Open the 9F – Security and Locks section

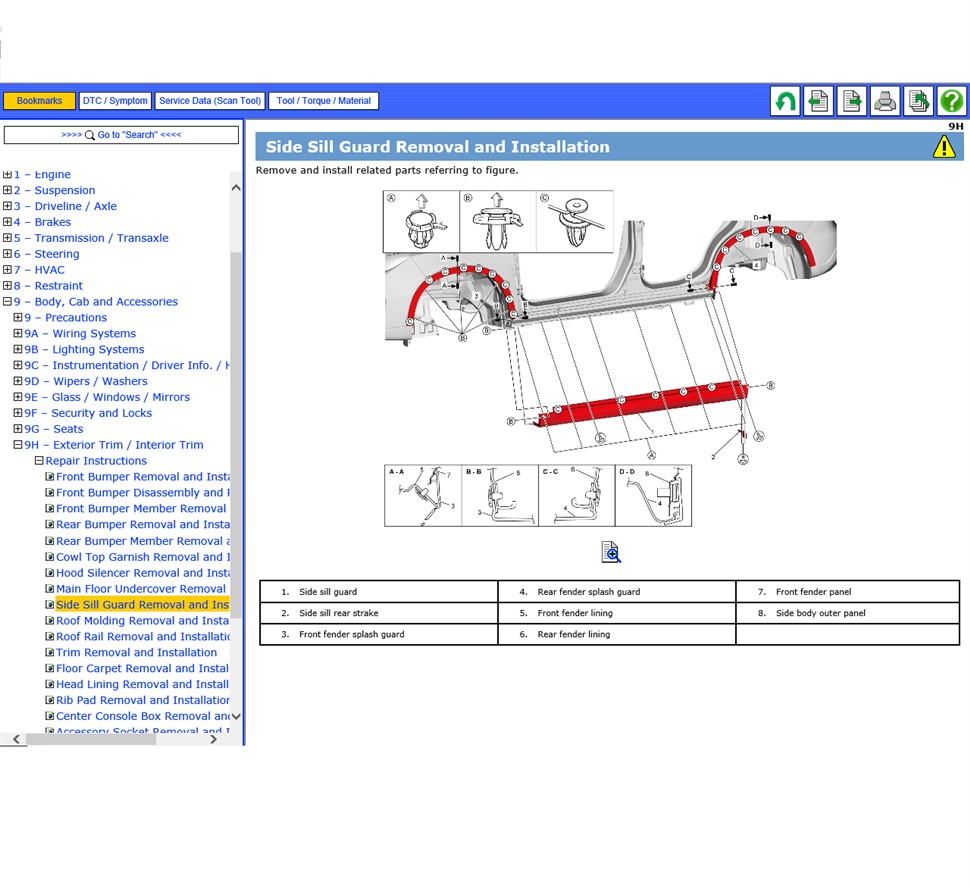[x=88, y=413]
